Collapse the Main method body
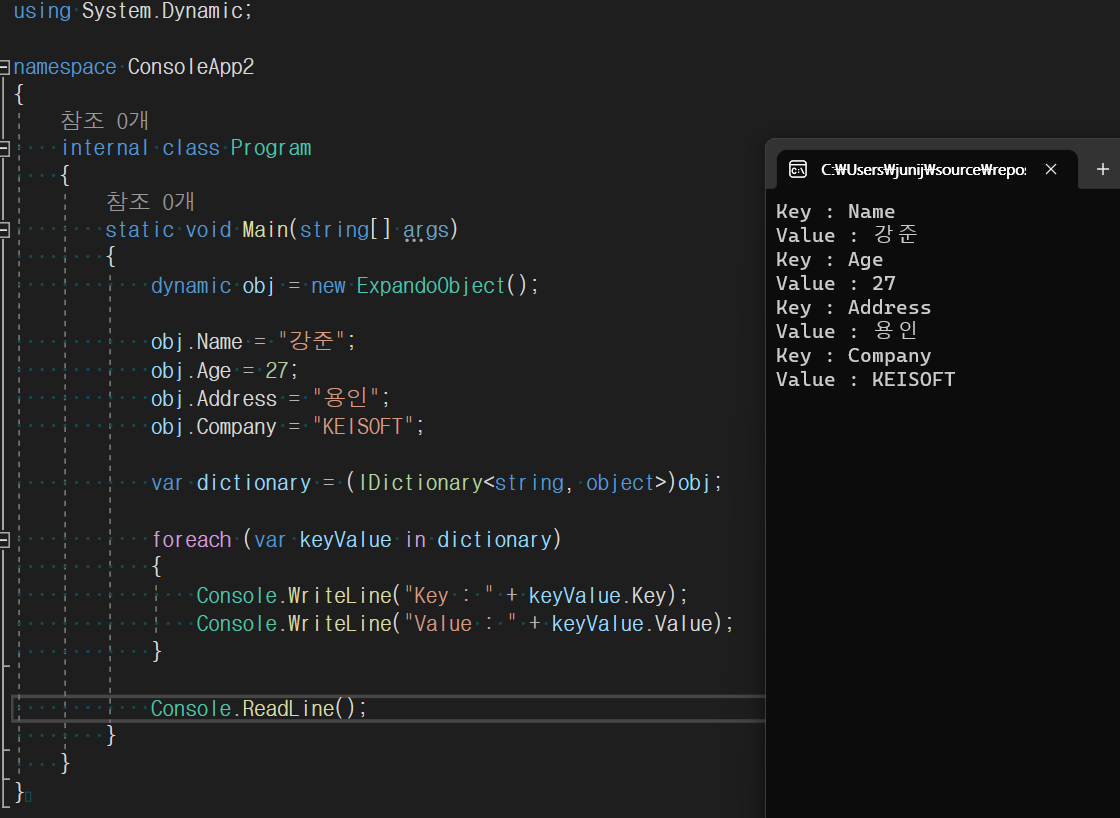 [x=5, y=229]
